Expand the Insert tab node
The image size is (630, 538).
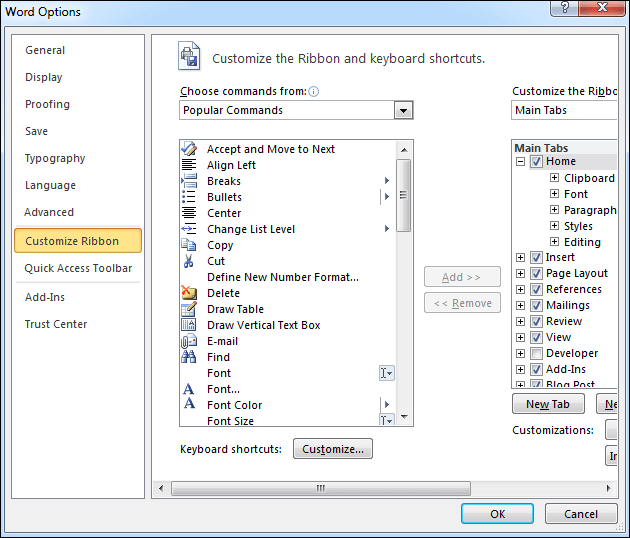point(520,257)
